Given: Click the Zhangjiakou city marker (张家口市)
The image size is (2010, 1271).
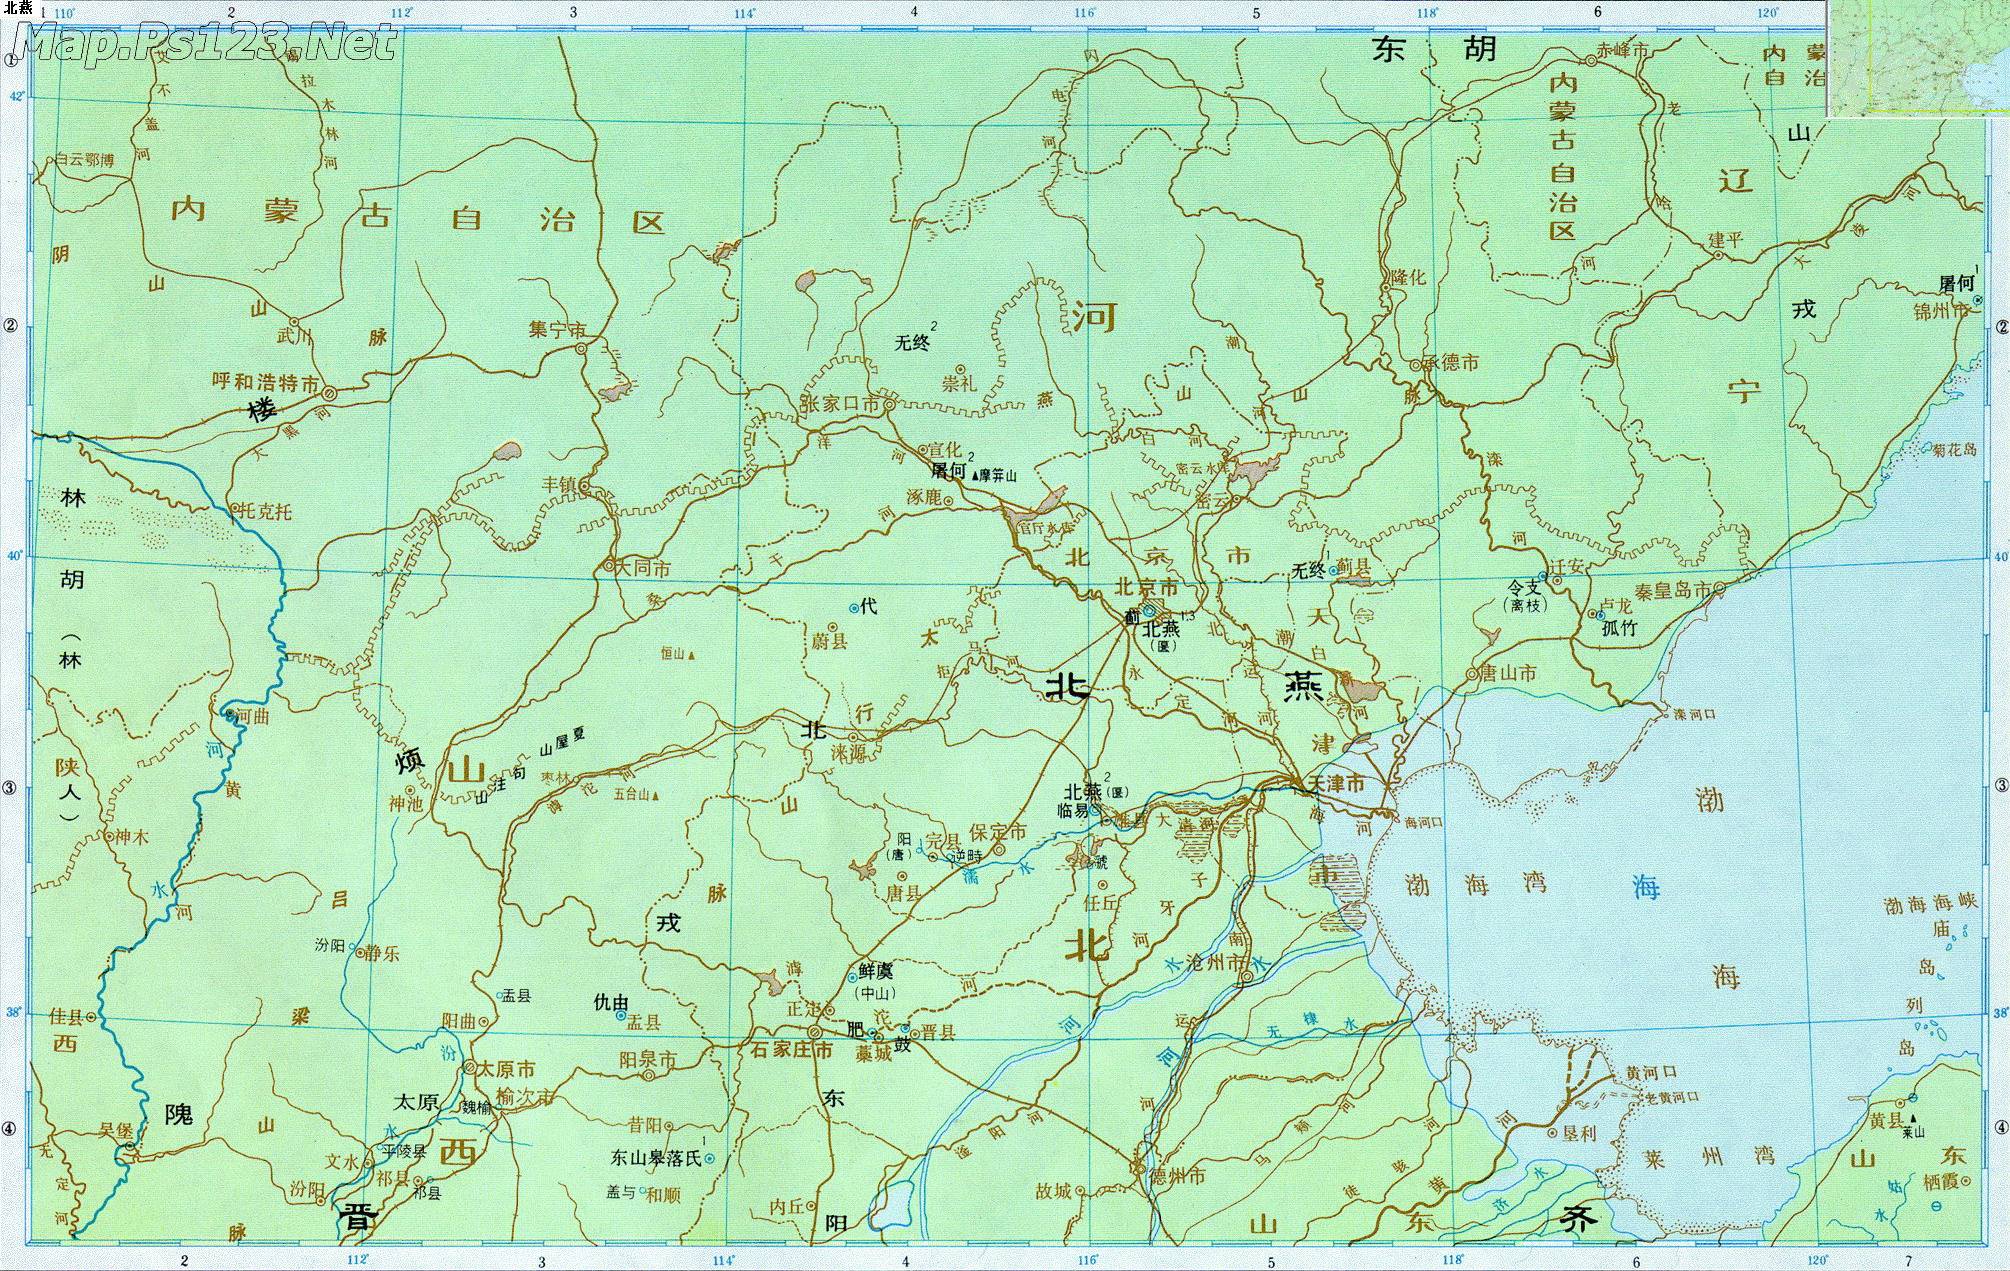Looking at the screenshot, I should pyautogui.click(x=888, y=404).
